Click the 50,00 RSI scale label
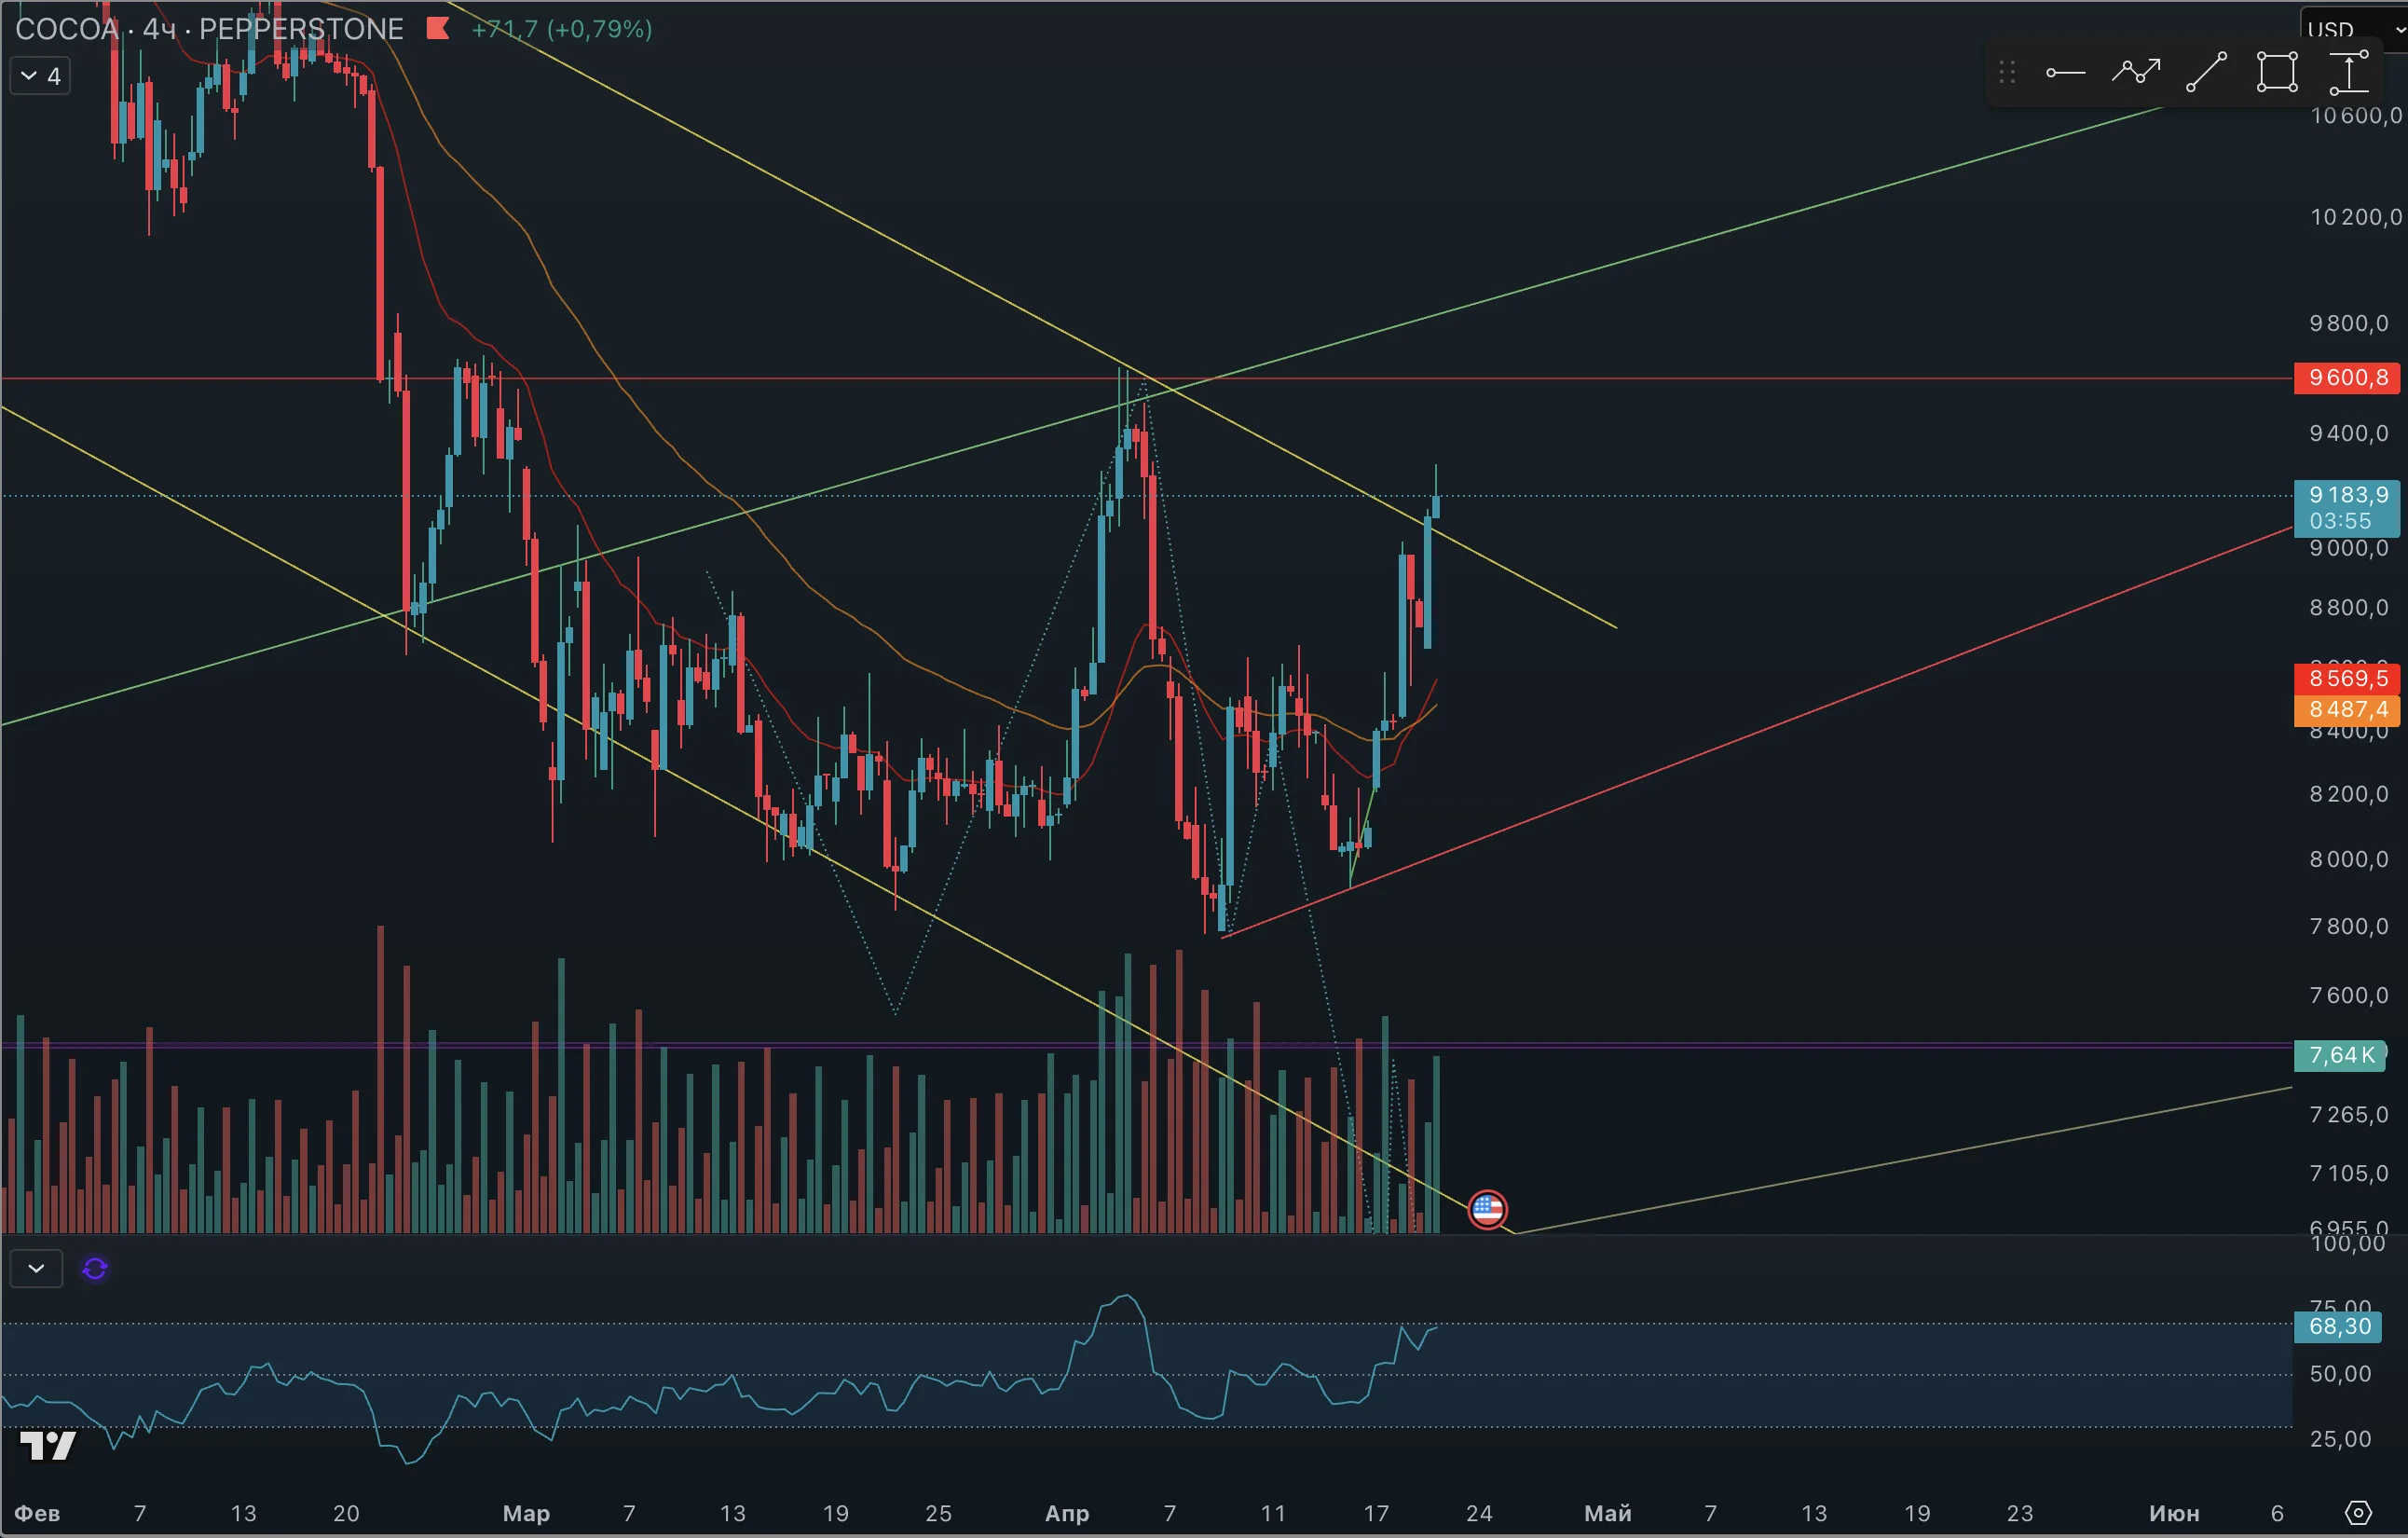This screenshot has height=1538, width=2408. pos(2341,1374)
